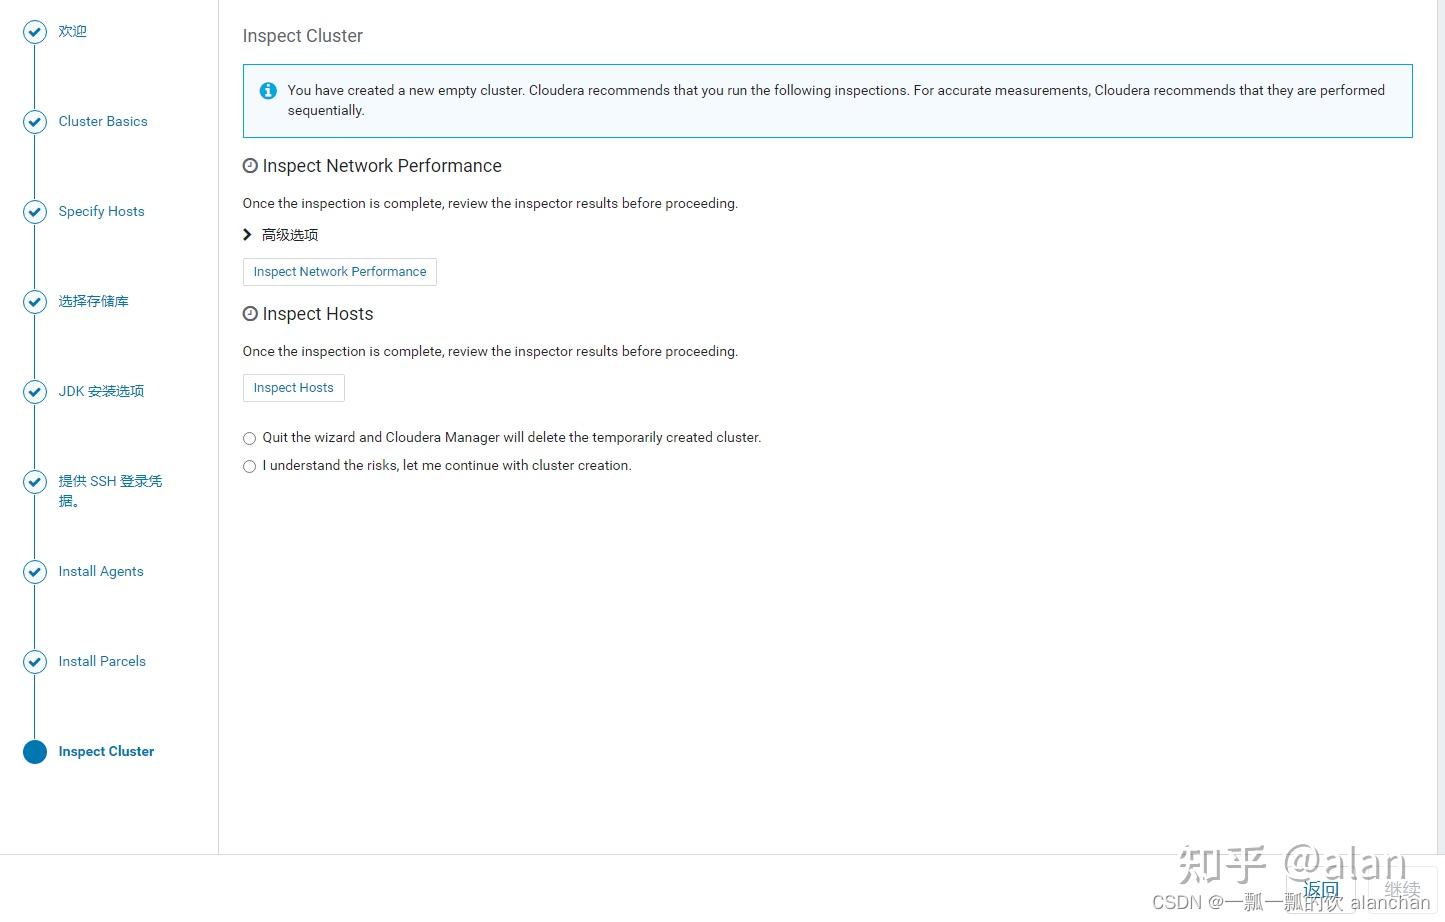
Task: Click the clock icon before Inspect Hosts heading
Action: click(x=250, y=313)
